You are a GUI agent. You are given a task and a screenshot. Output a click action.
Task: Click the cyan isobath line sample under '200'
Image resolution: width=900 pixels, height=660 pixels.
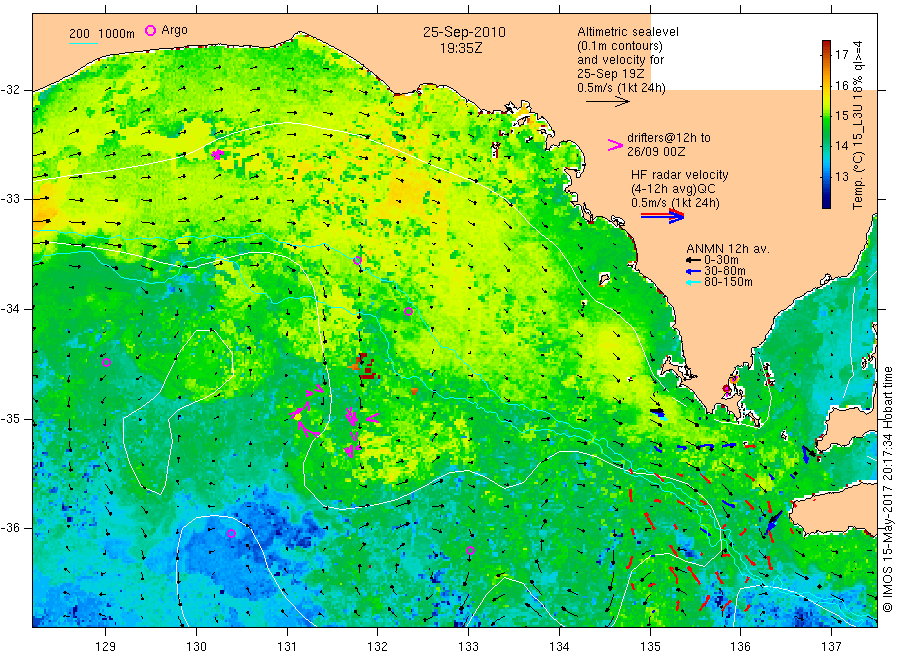click(x=83, y=43)
